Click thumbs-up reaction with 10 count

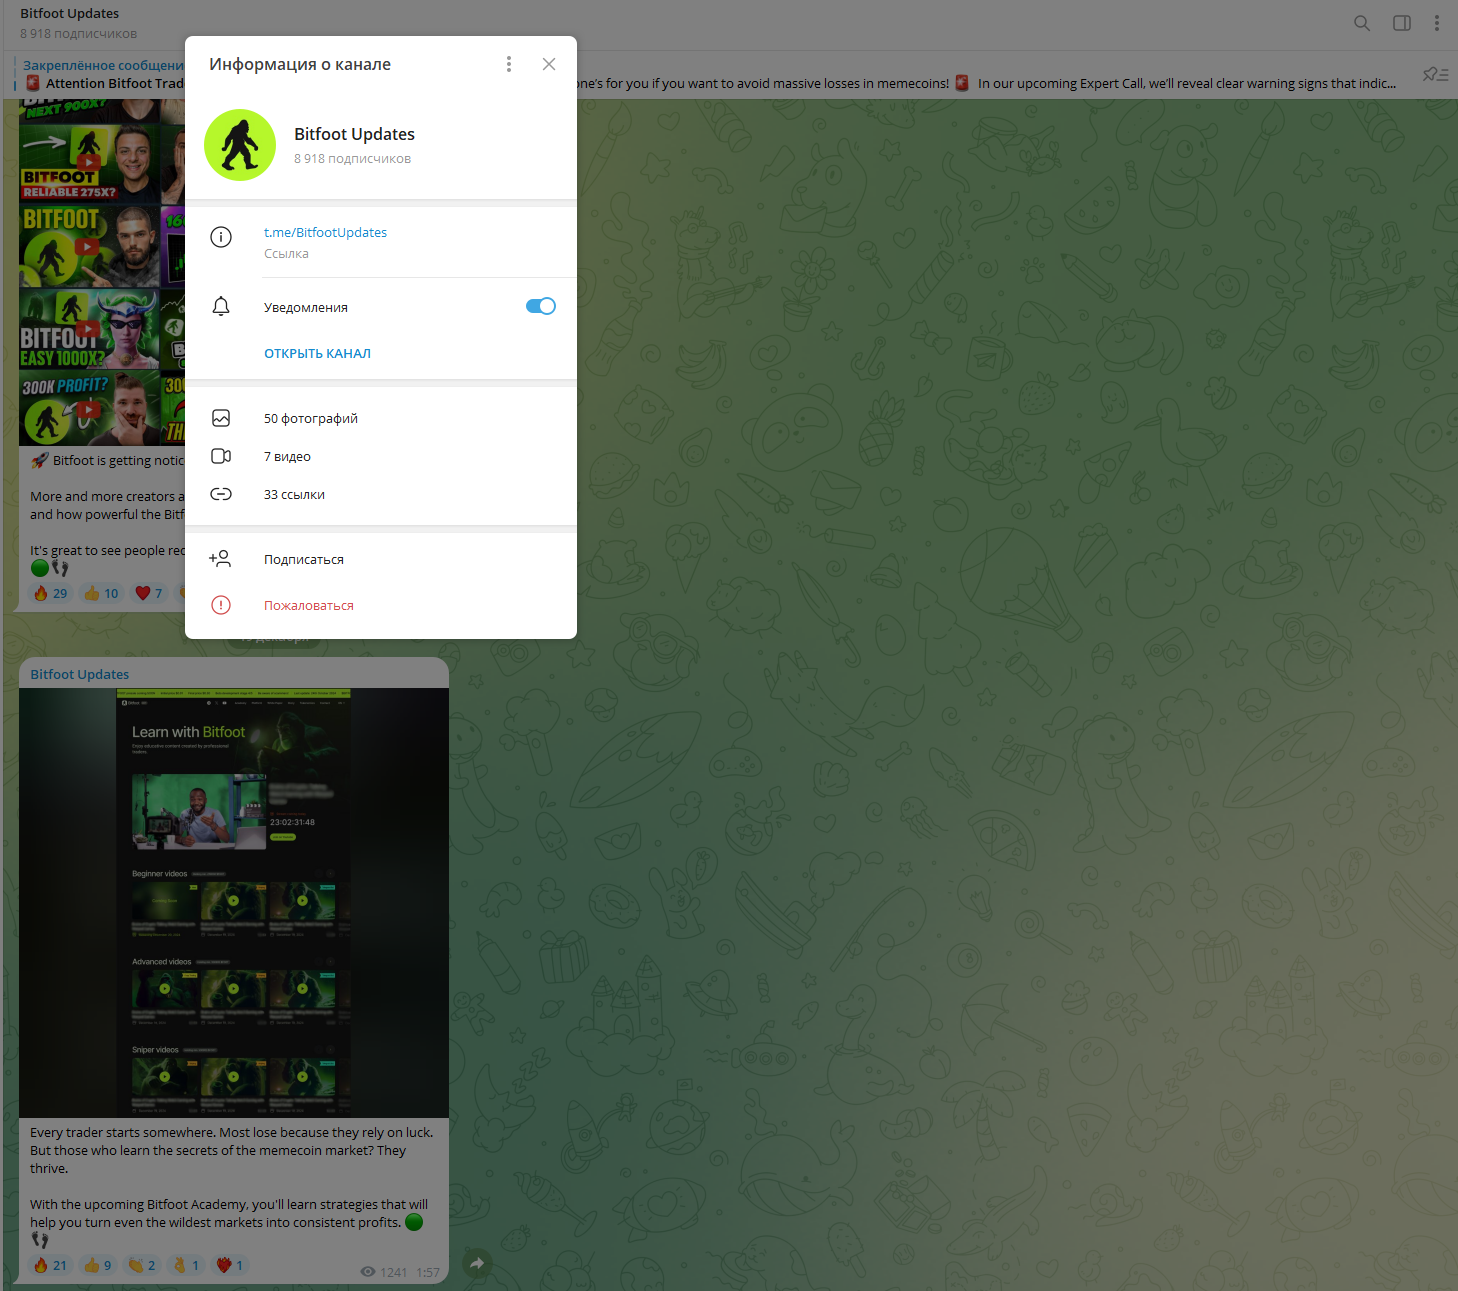101,593
